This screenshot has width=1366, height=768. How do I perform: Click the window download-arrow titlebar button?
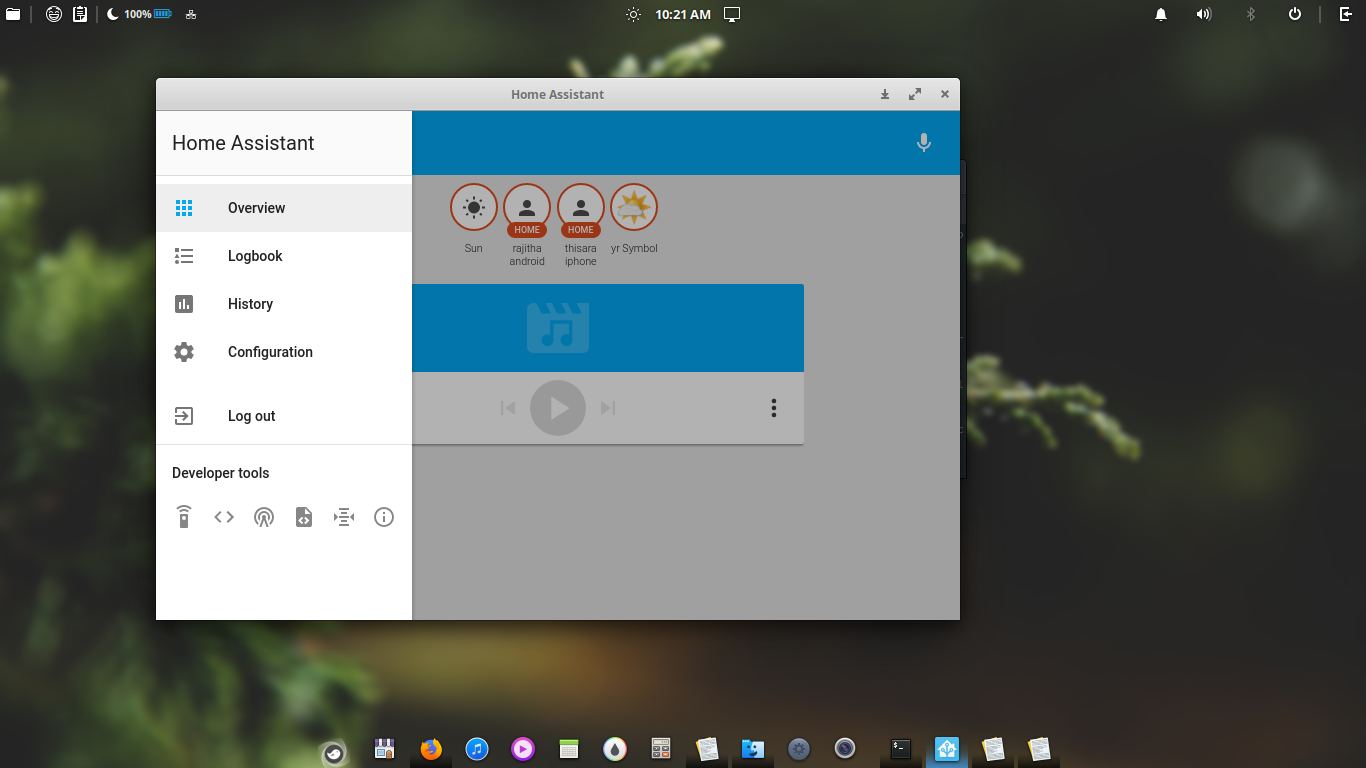coord(885,94)
